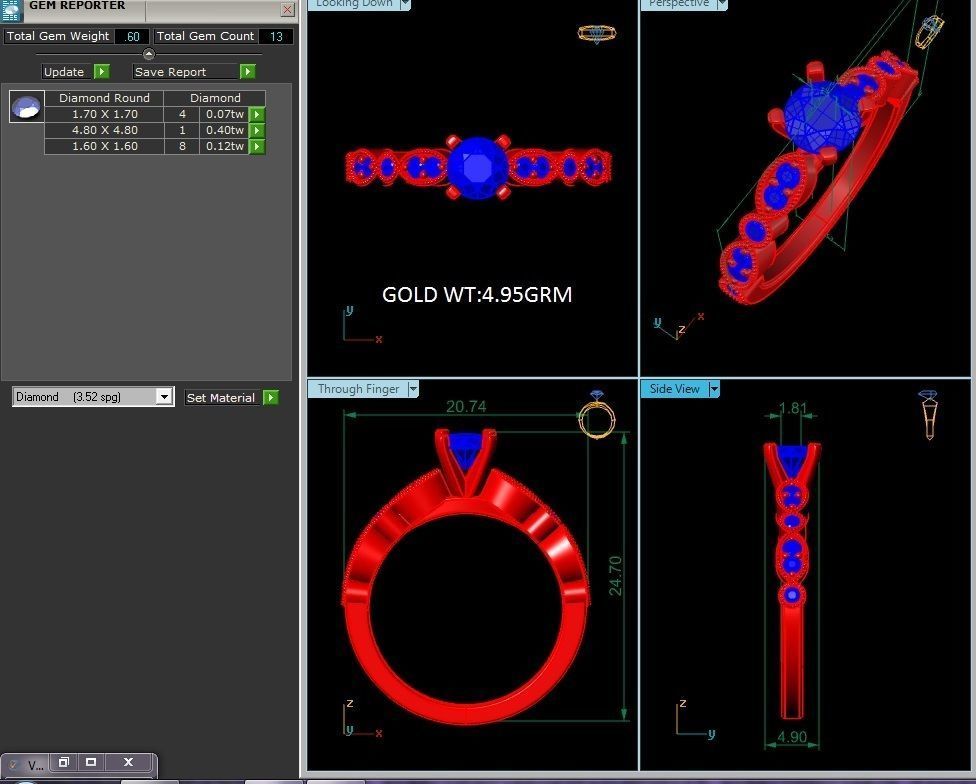Screen dimensions: 976x784
Task: Select the Perspective viewport tab
Action: tap(679, 4)
